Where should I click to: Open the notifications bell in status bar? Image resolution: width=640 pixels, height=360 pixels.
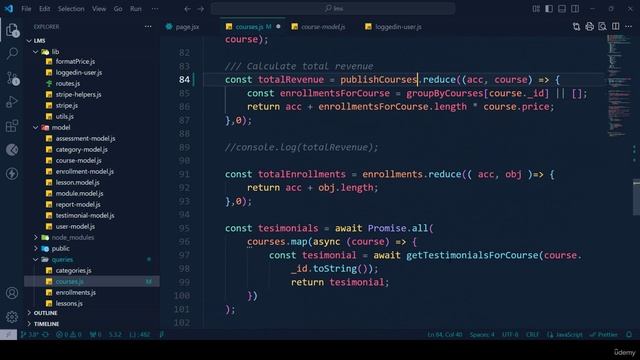click(629, 334)
